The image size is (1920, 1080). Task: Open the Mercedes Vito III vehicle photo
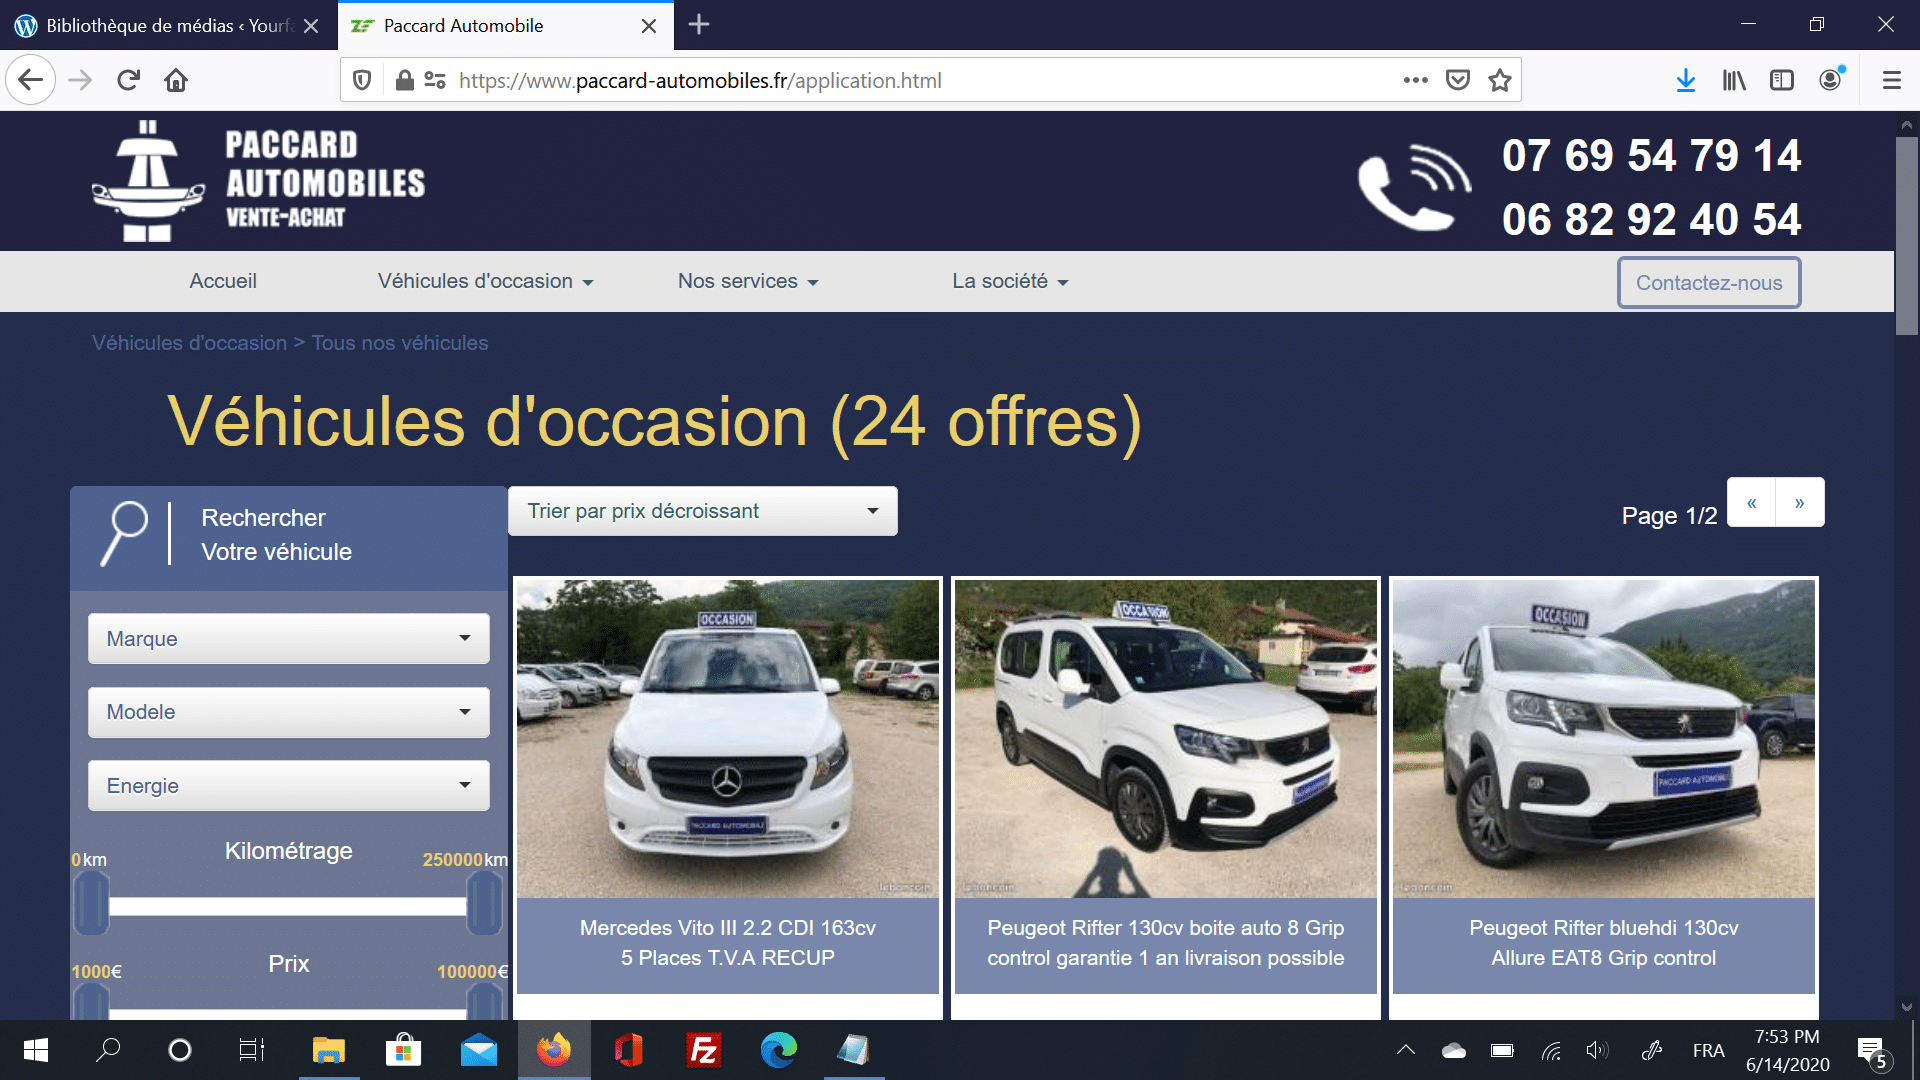727,738
